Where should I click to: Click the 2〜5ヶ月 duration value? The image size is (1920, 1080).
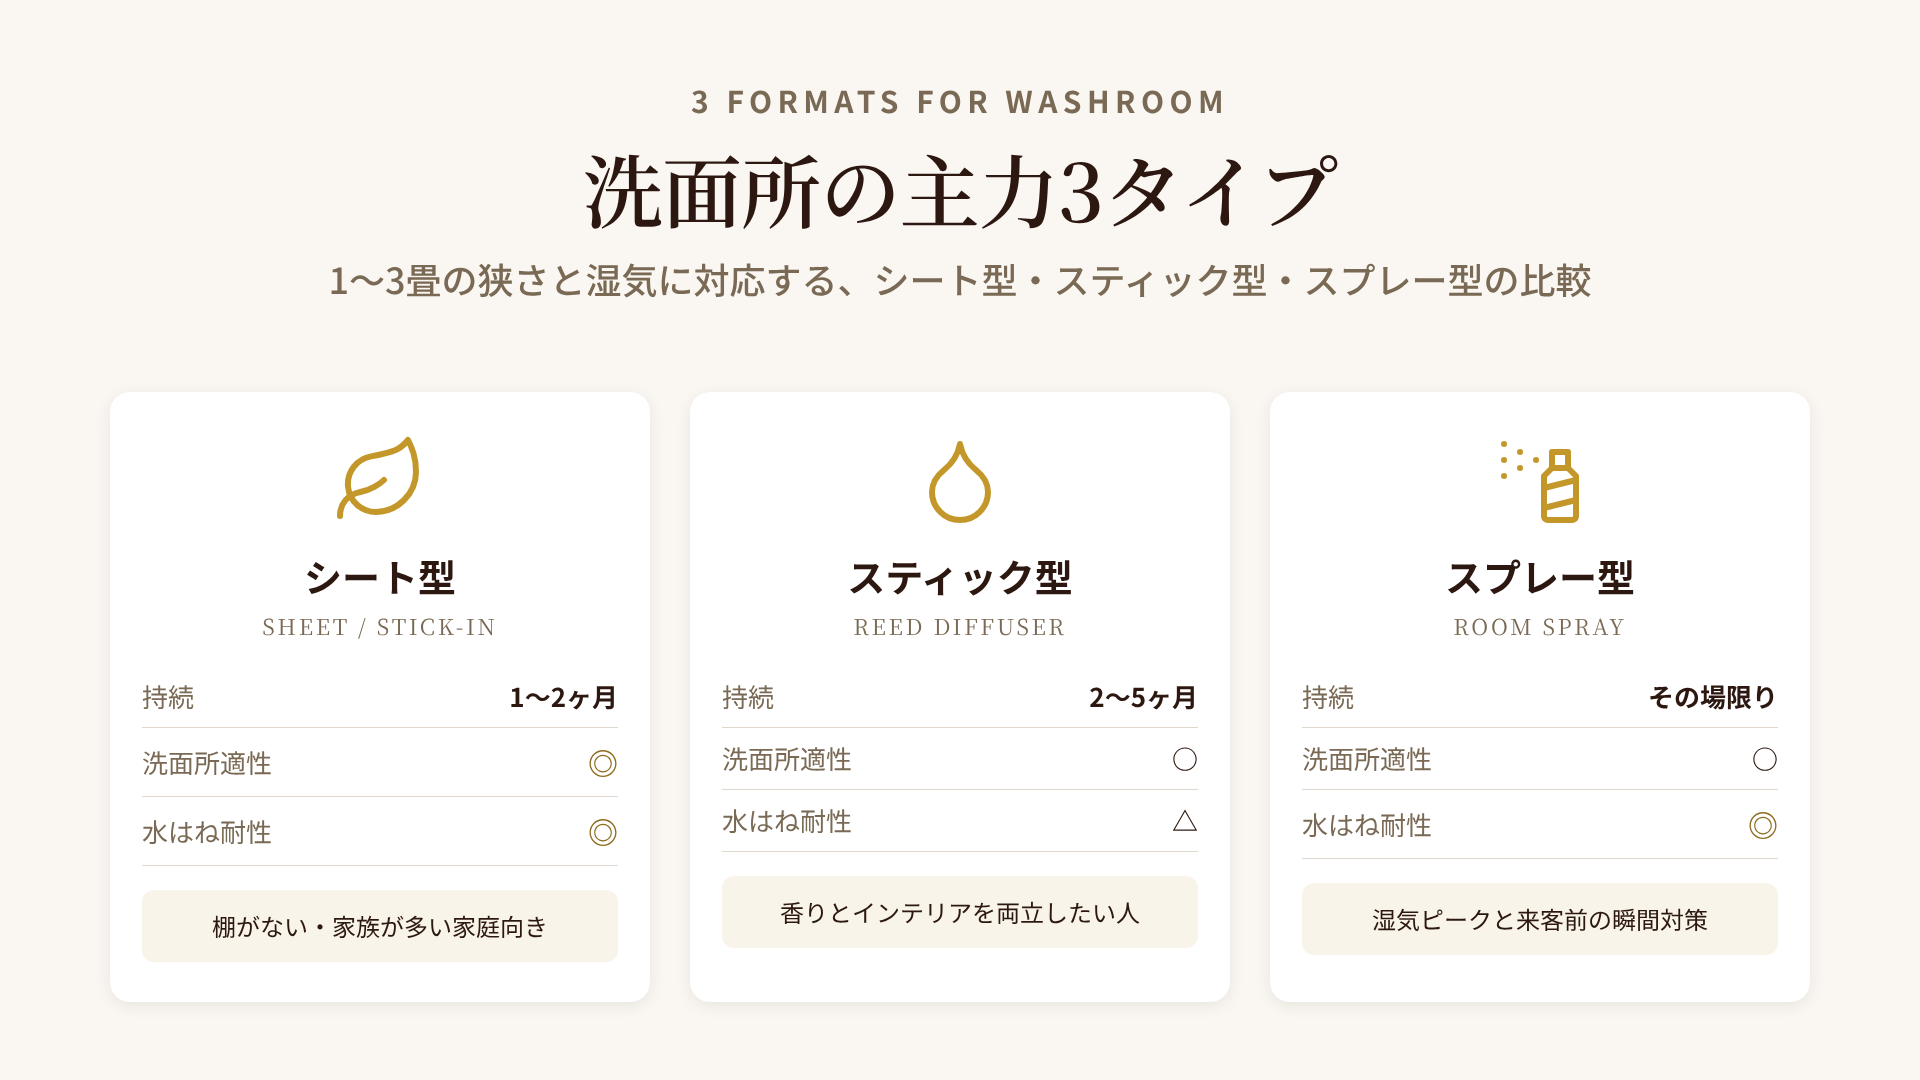point(1143,698)
